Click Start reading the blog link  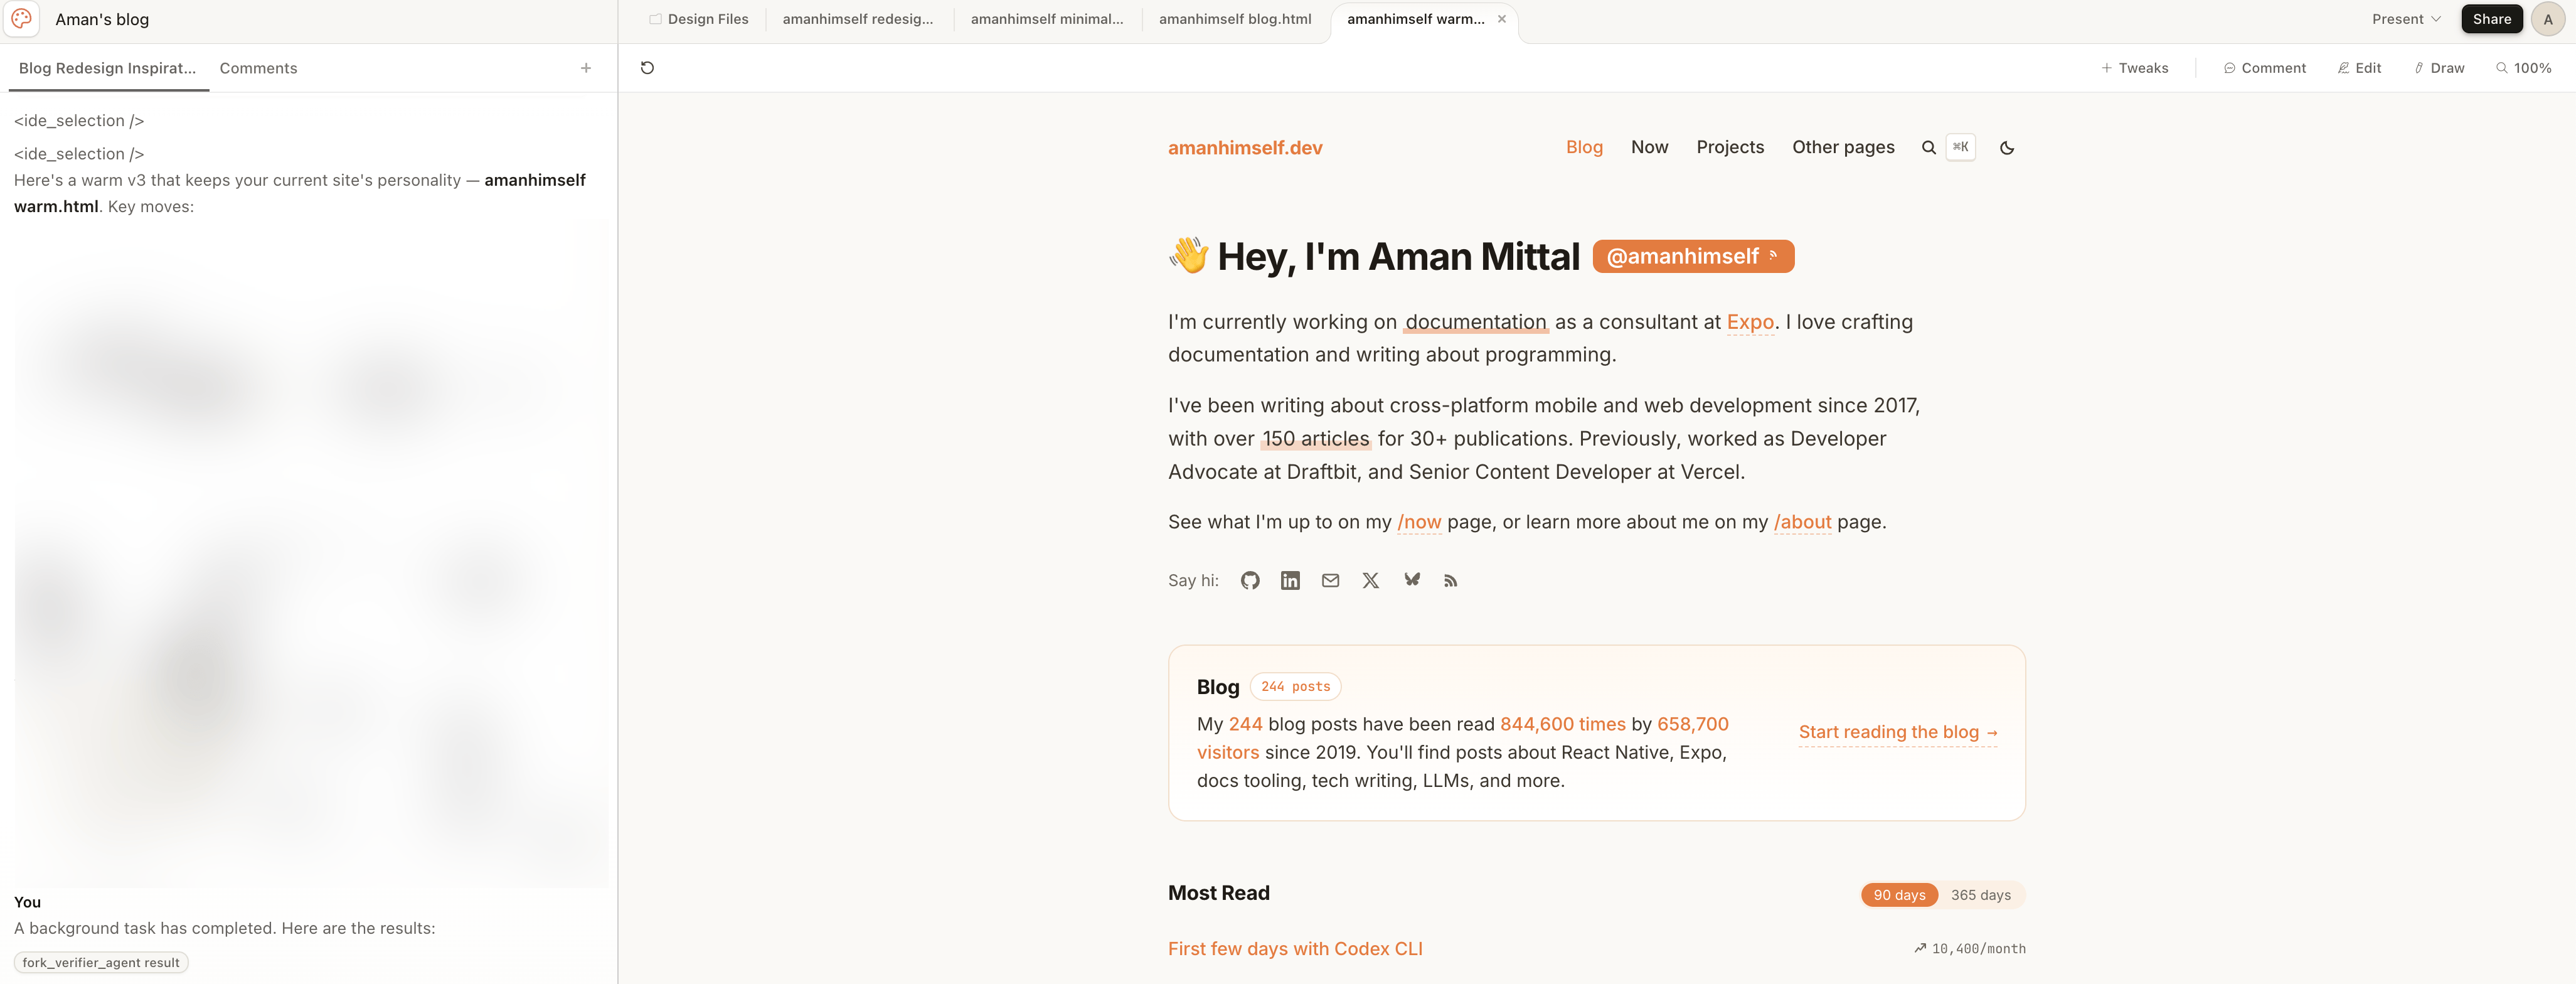click(x=1897, y=732)
